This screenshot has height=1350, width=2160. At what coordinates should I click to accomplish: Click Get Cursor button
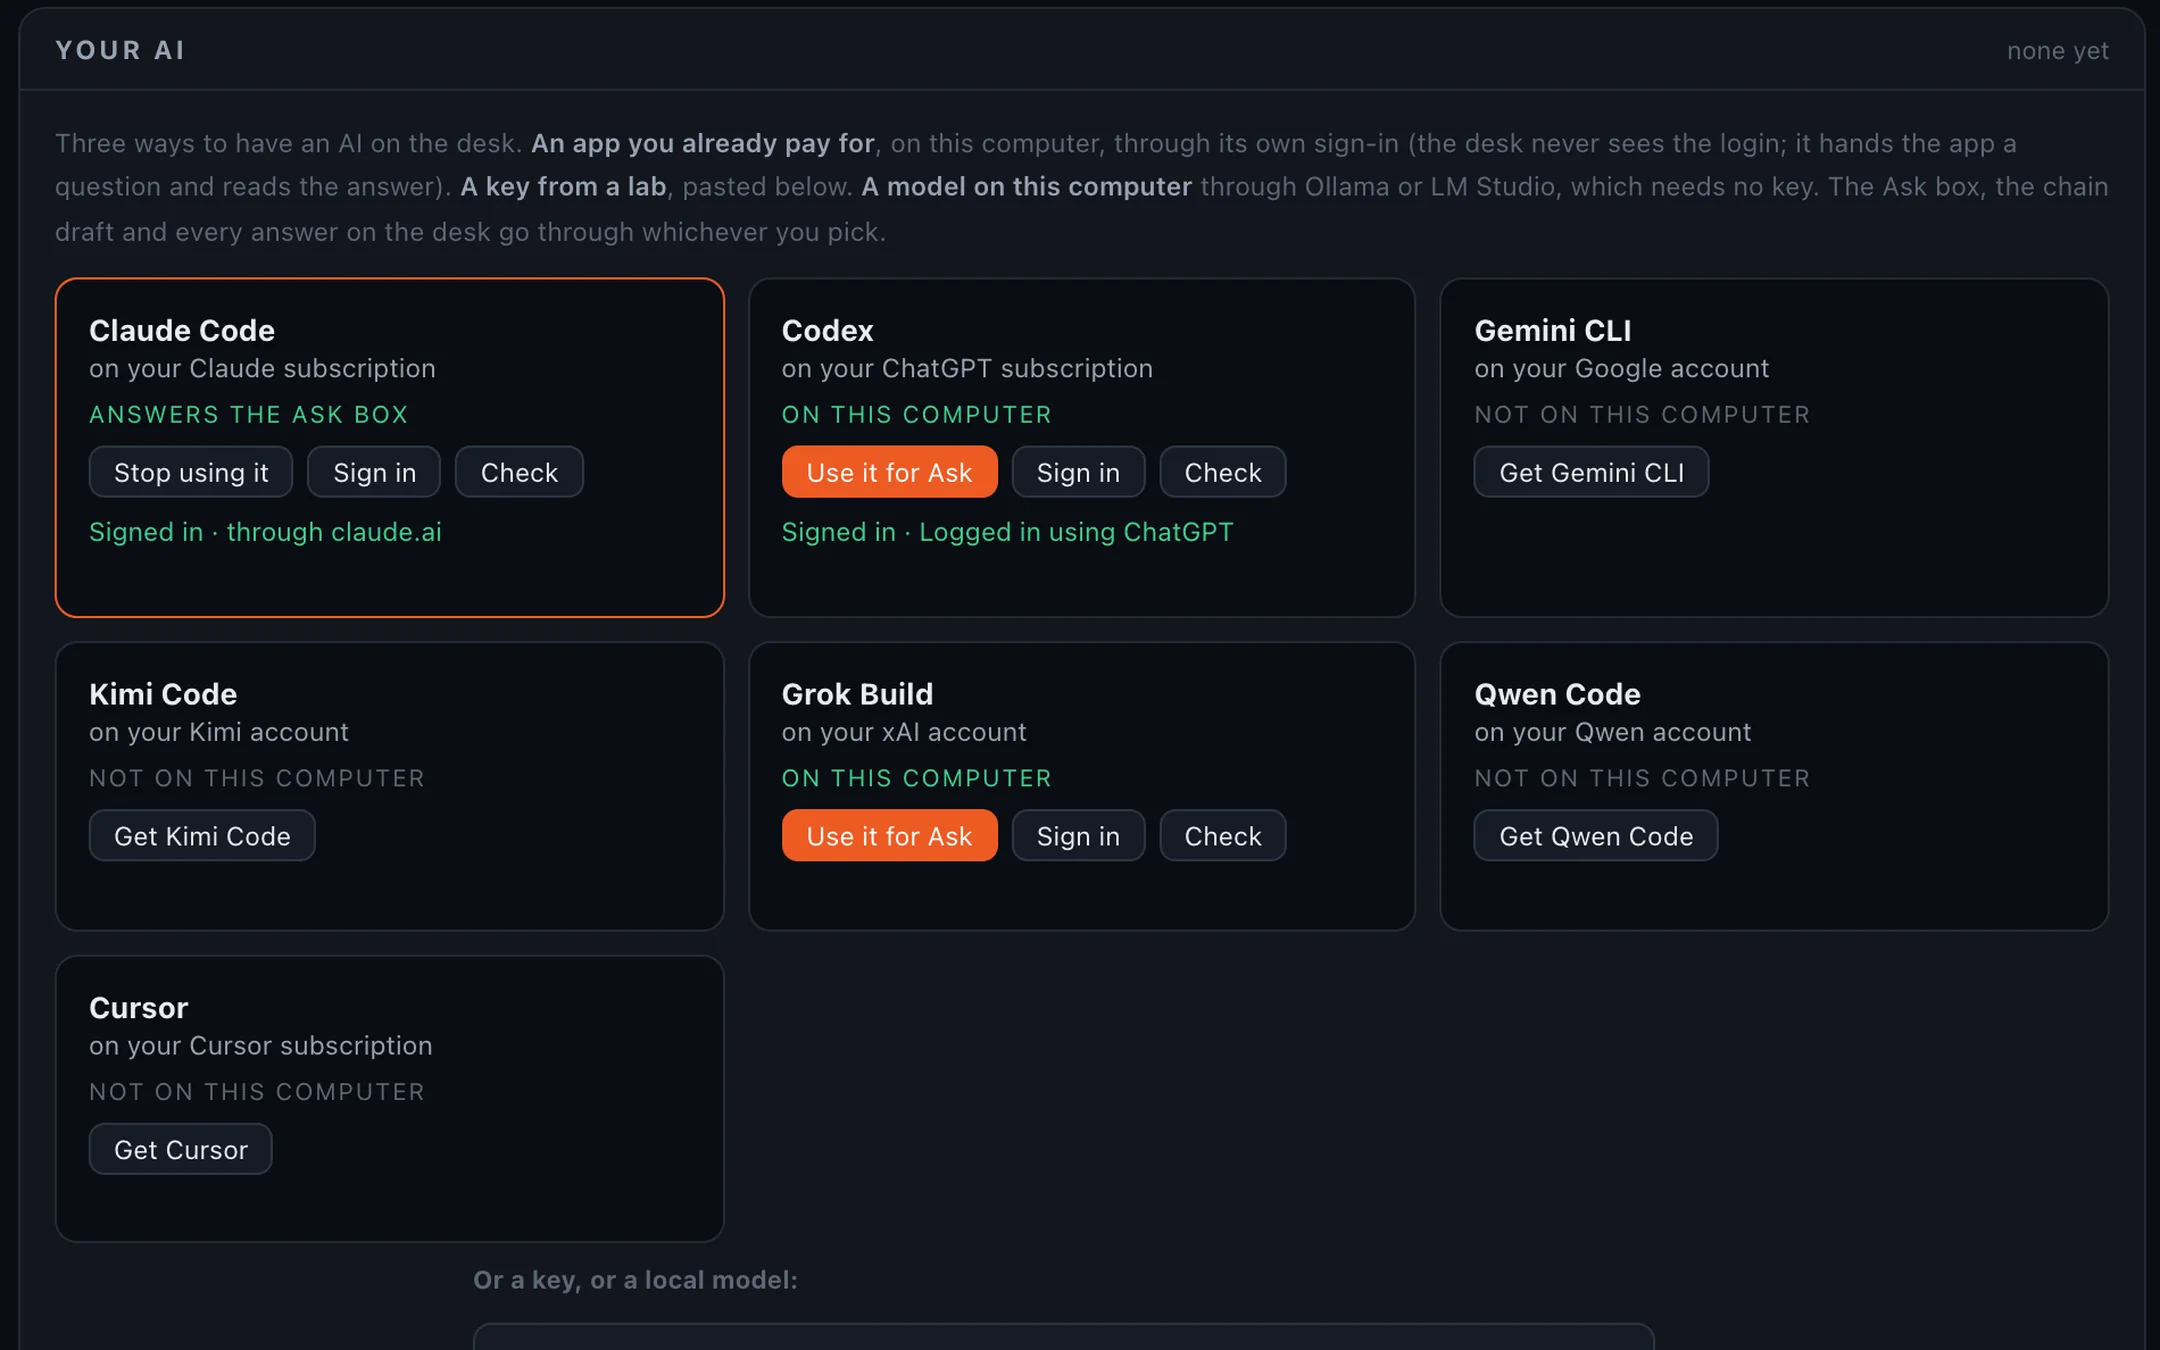point(180,1149)
